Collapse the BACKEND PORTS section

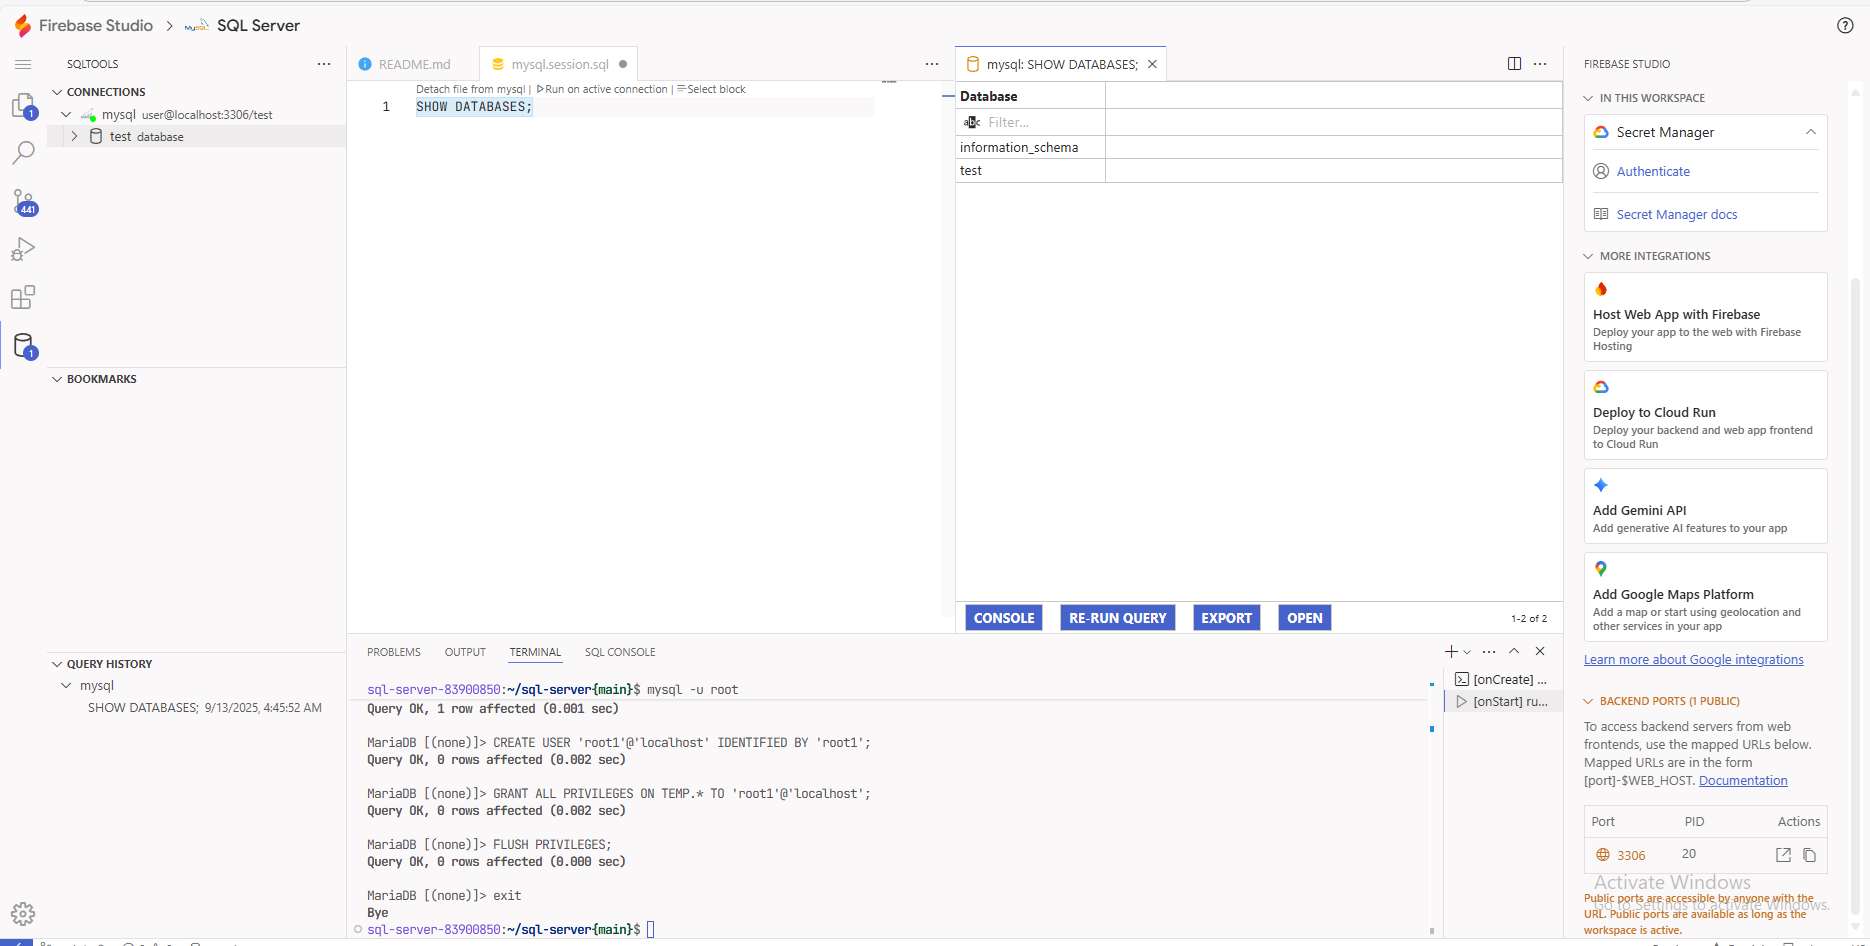coord(1588,701)
